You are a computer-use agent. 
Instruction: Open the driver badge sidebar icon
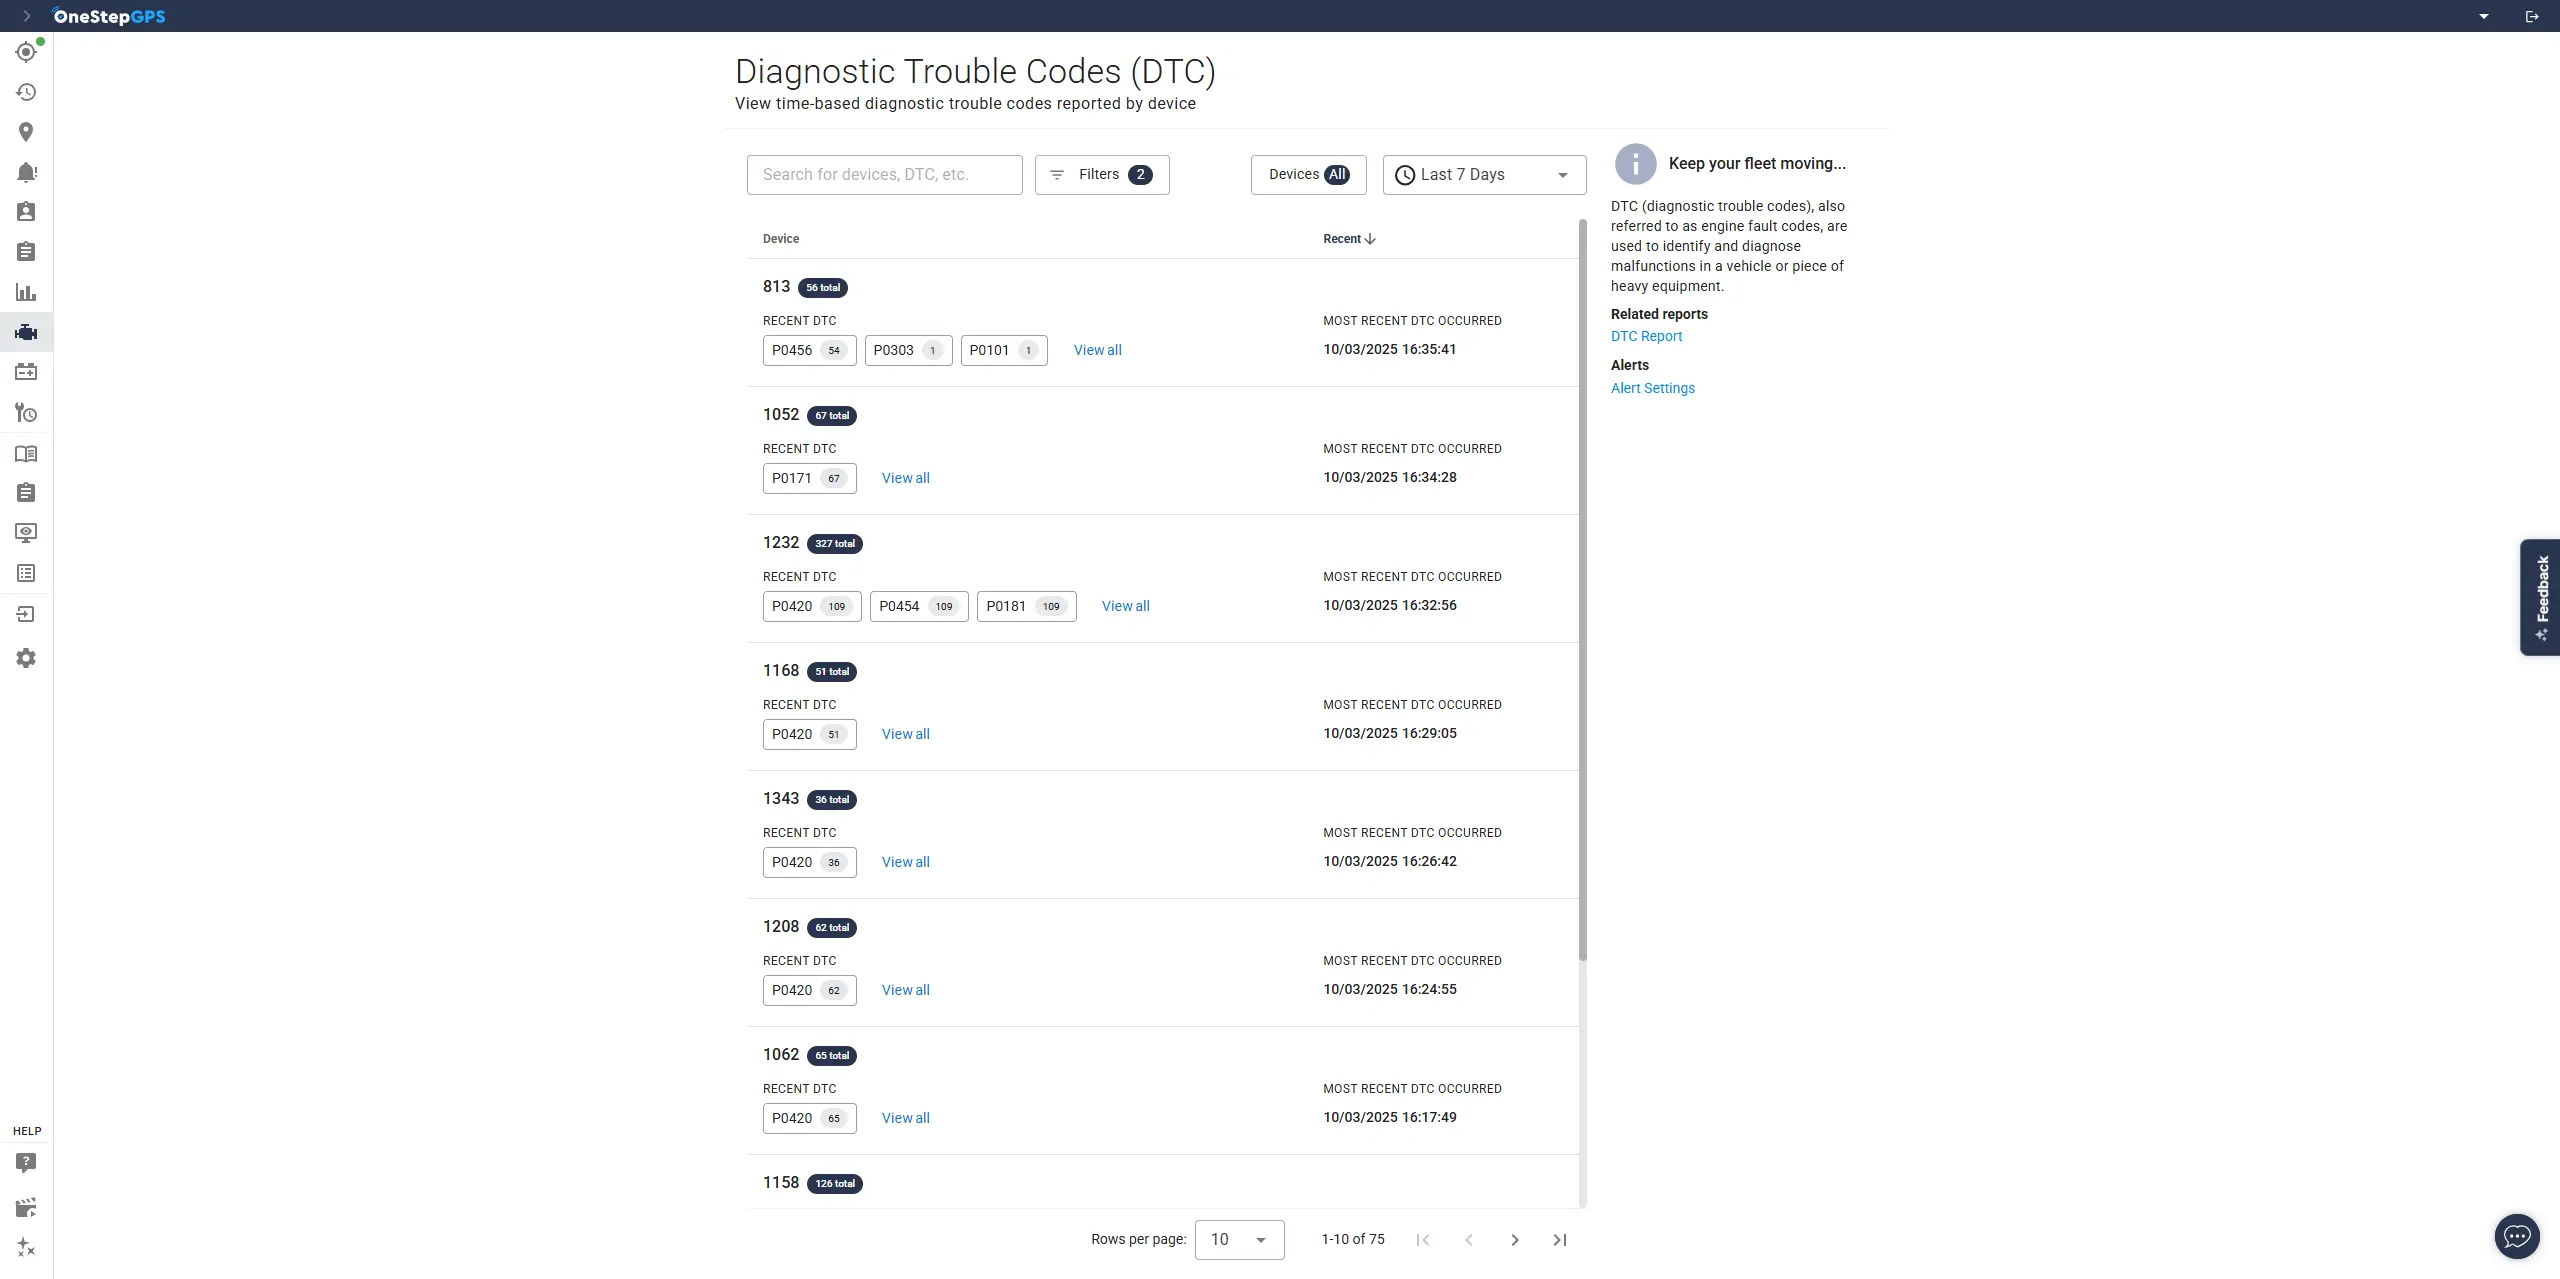25,211
